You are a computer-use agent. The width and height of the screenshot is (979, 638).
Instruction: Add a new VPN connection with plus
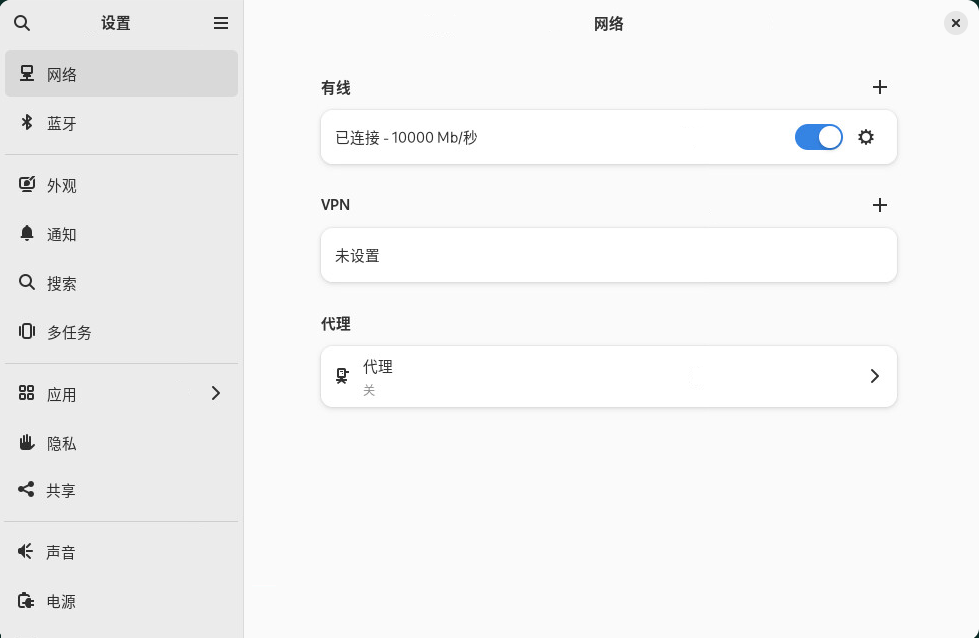tap(879, 205)
